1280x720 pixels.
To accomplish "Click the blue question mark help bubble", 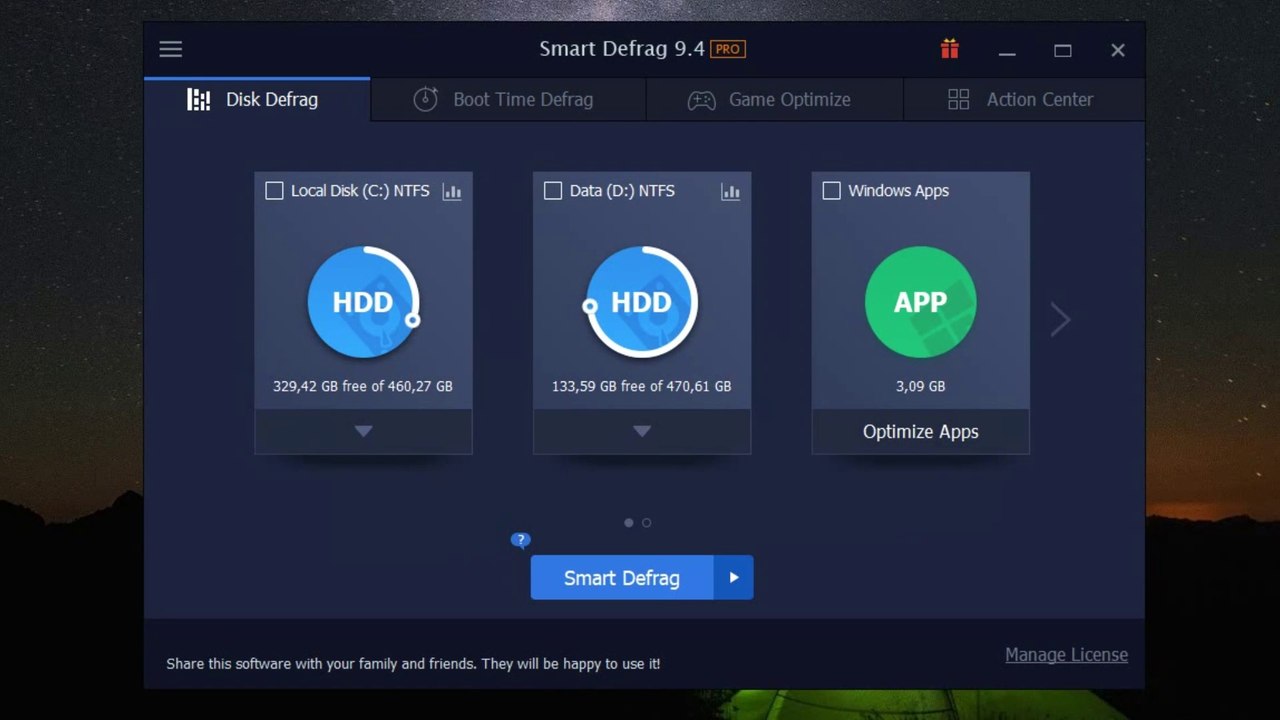I will click(520, 540).
